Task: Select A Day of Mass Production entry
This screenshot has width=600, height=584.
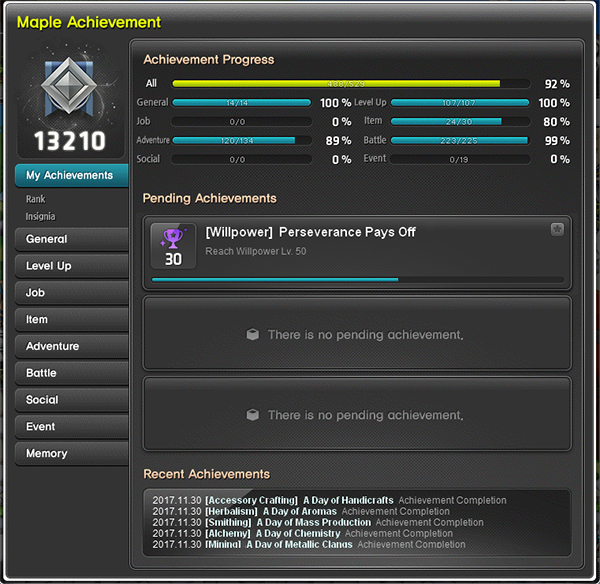Action: click(318, 522)
